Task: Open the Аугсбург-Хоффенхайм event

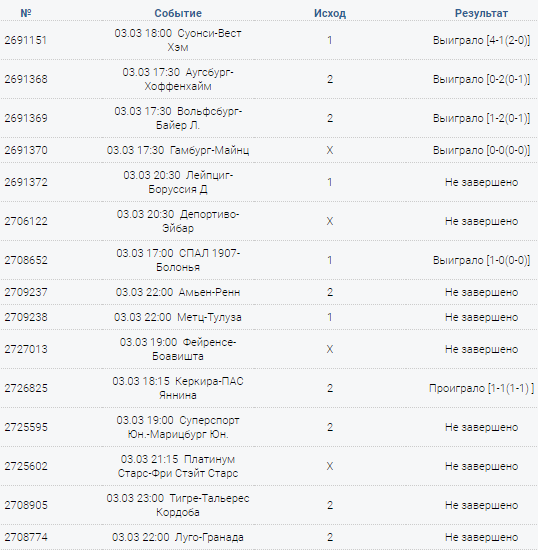Action: (178, 79)
